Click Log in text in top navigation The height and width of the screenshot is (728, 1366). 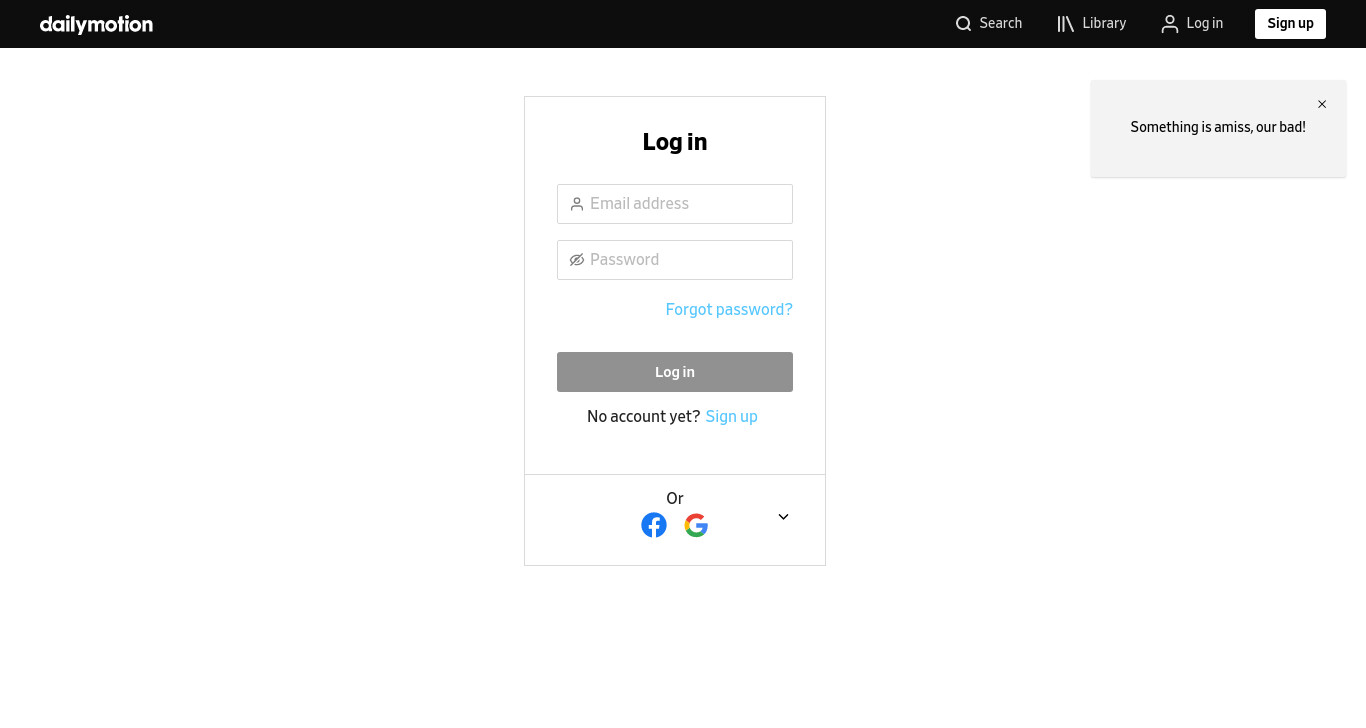click(x=1205, y=24)
